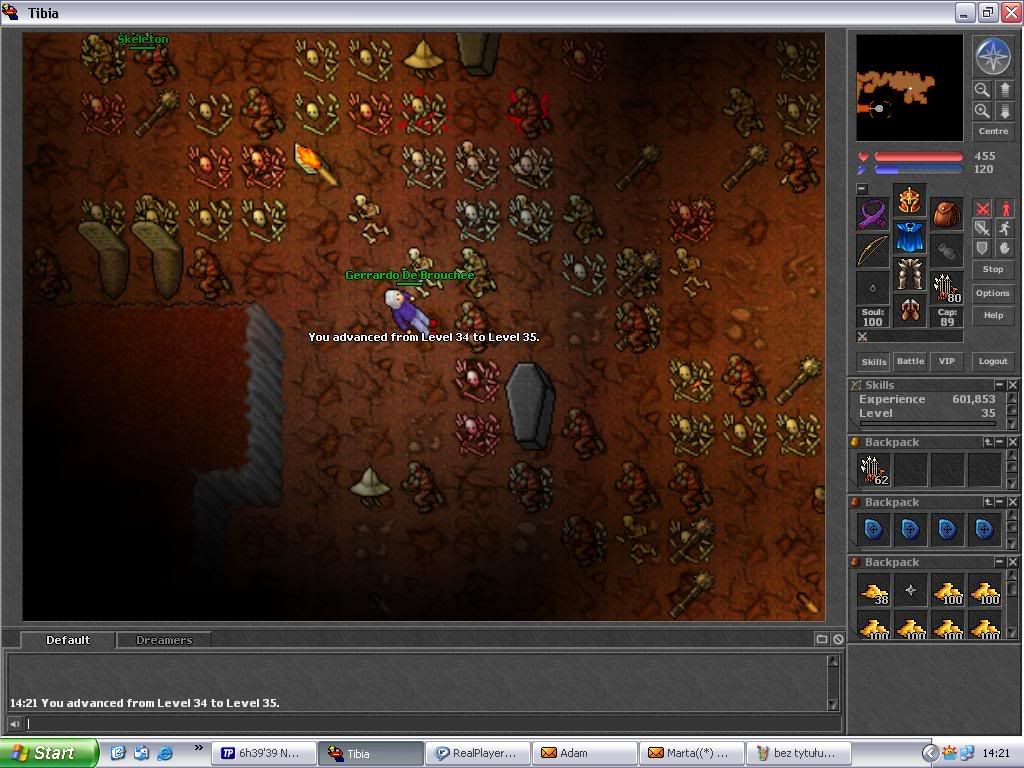Click the second blue rune in backpack
The image size is (1024, 768).
tap(910, 530)
